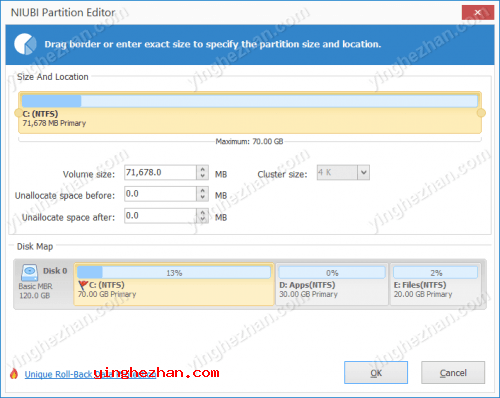Click the Cluster size: label
500x398 pixels.
(282, 174)
